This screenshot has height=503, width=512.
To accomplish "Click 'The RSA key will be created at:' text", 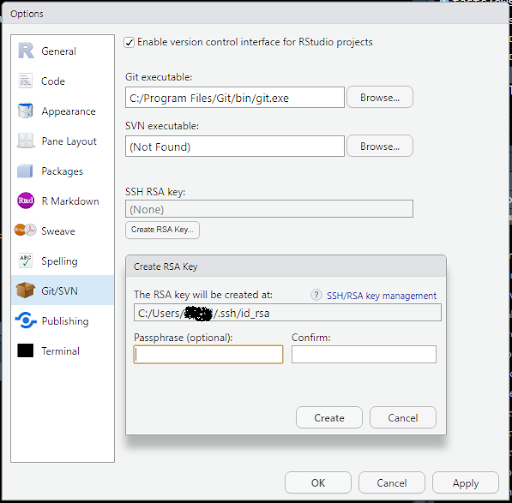I will (x=203, y=295).
